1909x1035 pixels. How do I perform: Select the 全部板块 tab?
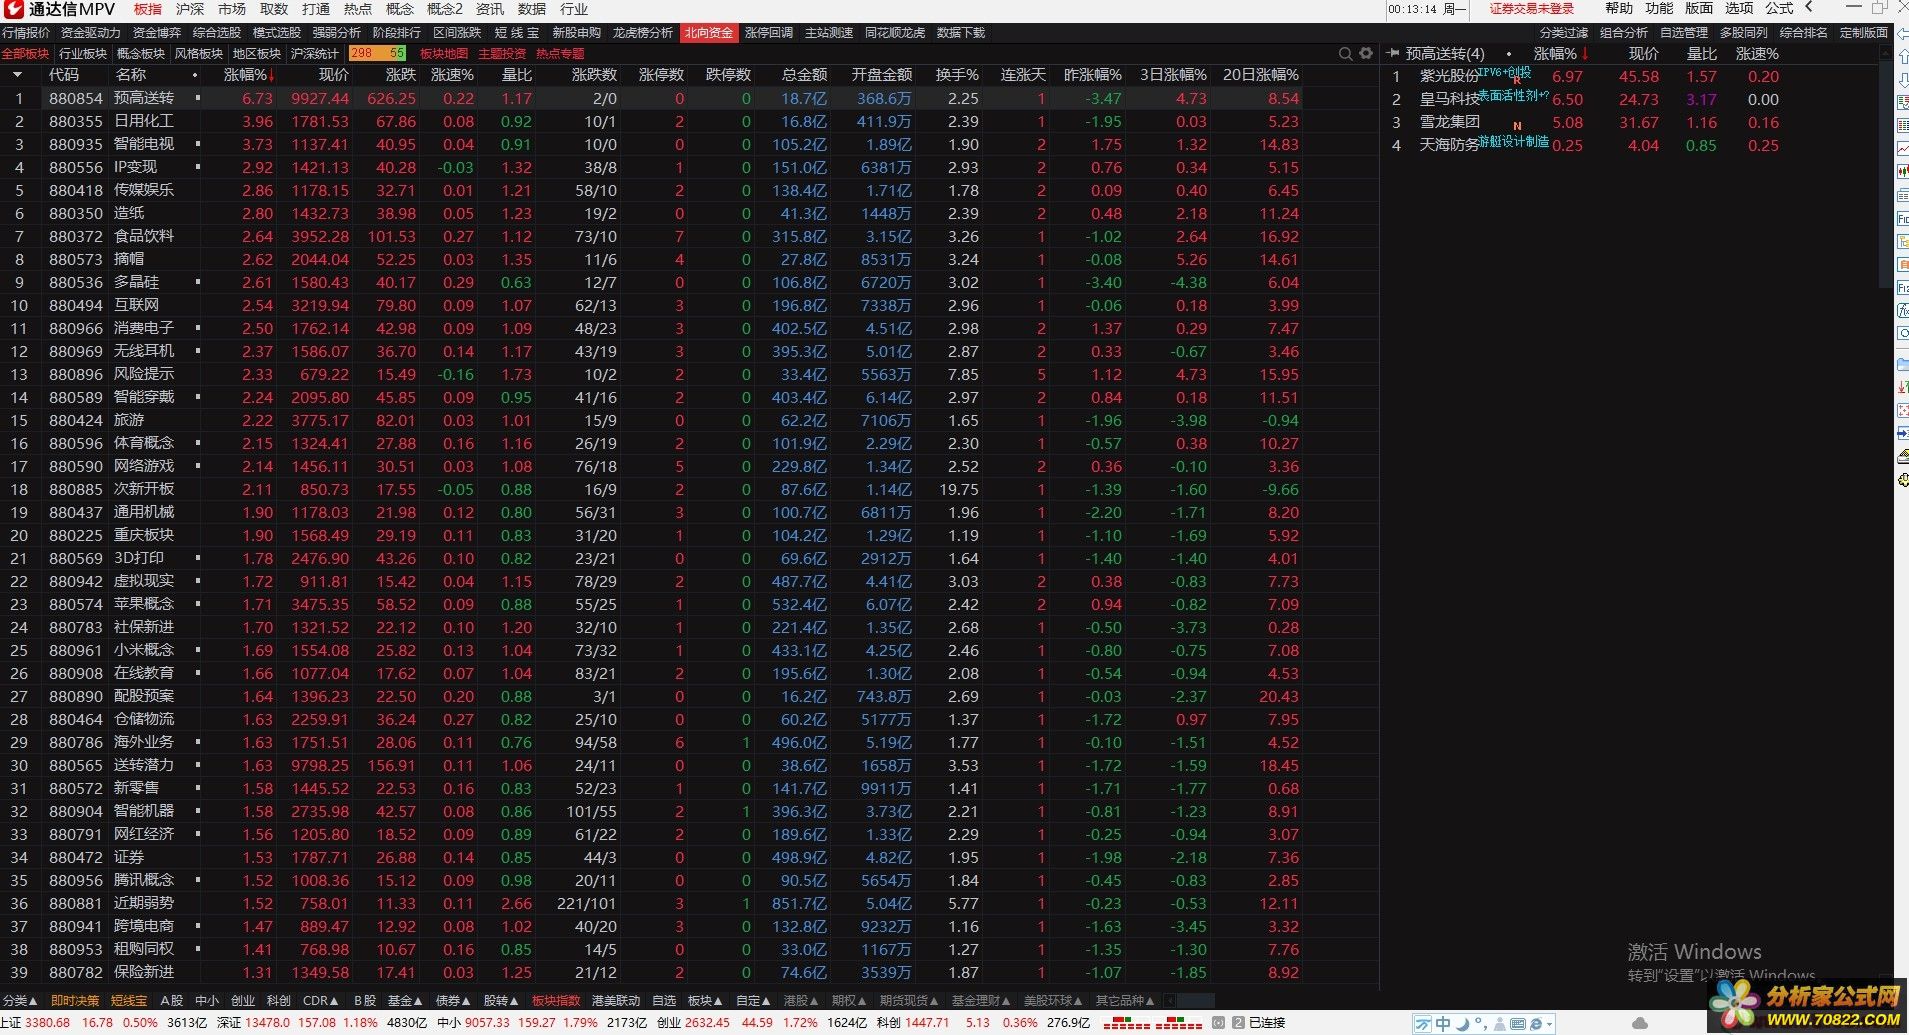[25, 54]
